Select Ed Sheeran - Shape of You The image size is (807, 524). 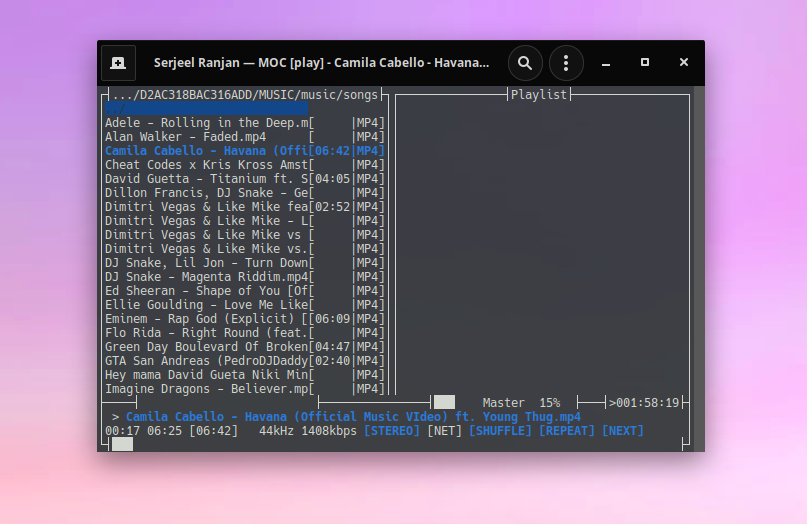coord(244,291)
